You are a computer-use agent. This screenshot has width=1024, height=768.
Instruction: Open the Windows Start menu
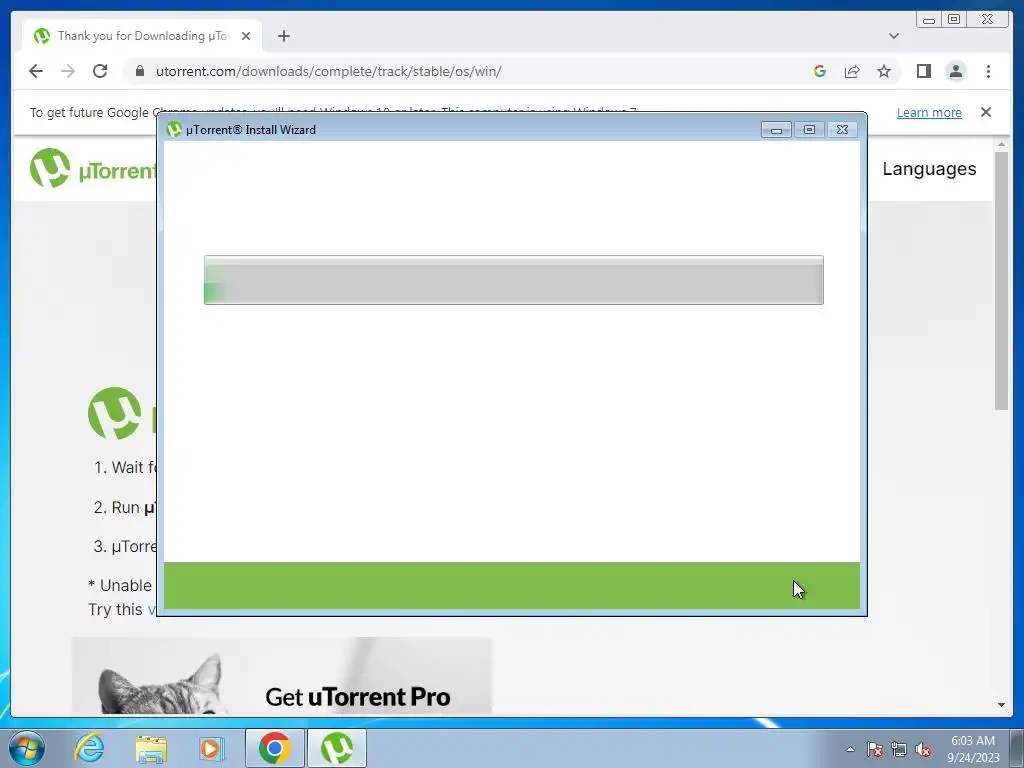tap(26, 748)
